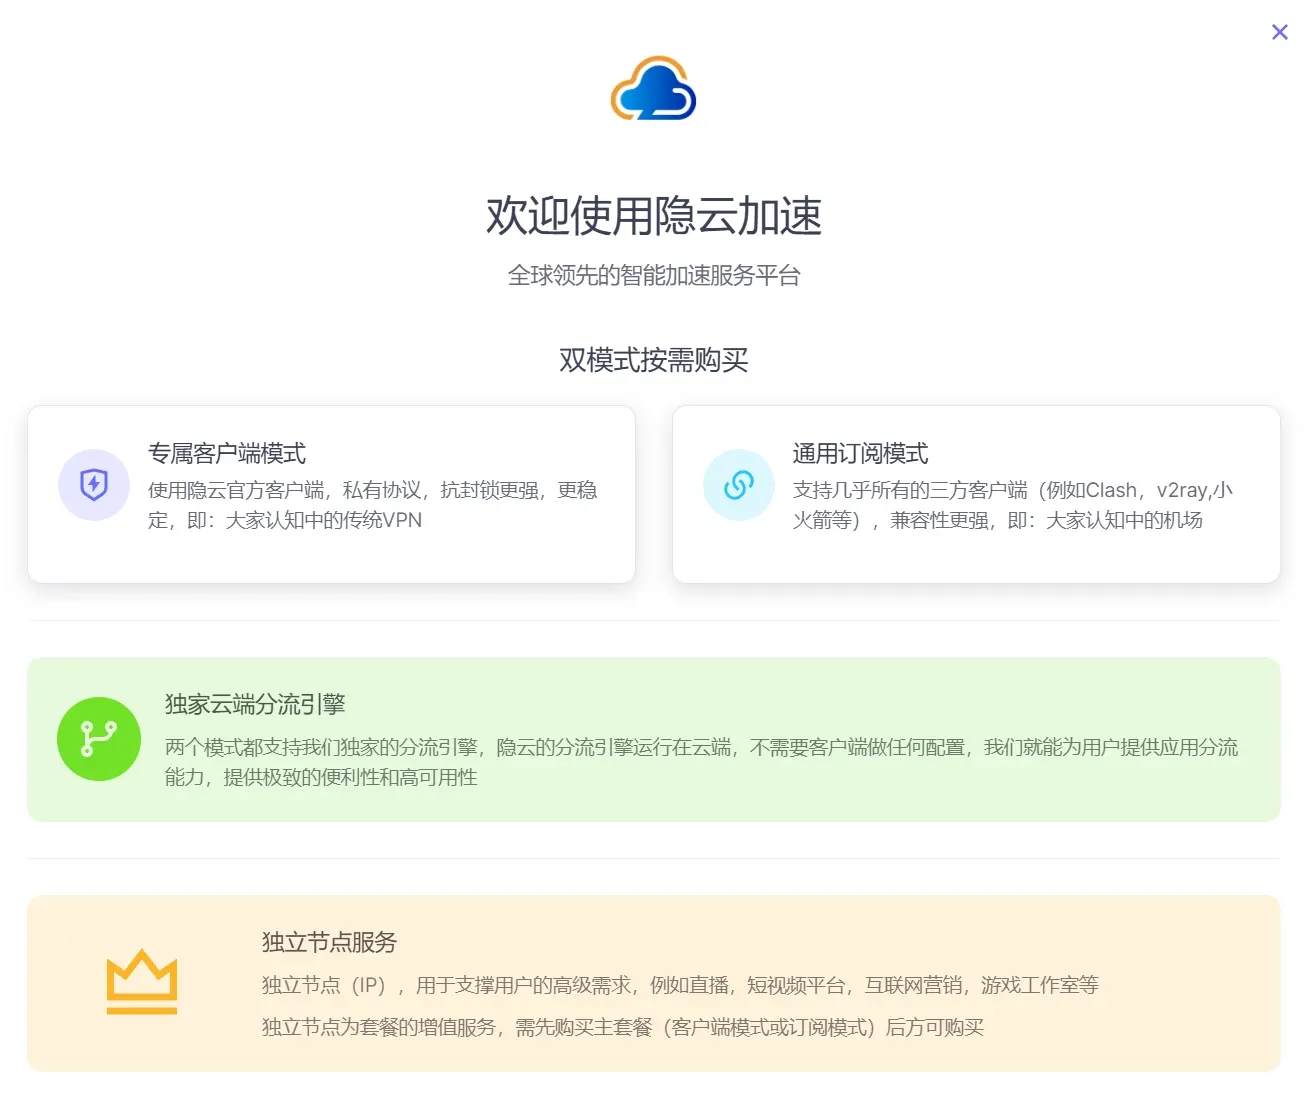The width and height of the screenshot is (1311, 1107).
Task: Close the welcome dialog with the X
Action: (x=1279, y=32)
